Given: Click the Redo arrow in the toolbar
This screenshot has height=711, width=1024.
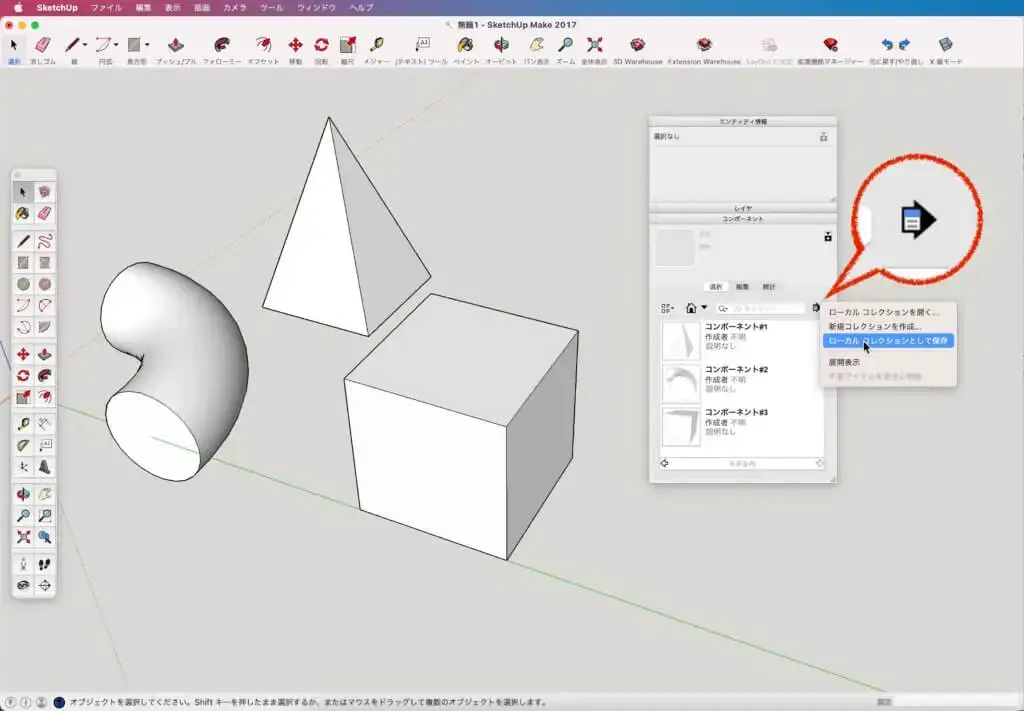Looking at the screenshot, I should (x=904, y=44).
